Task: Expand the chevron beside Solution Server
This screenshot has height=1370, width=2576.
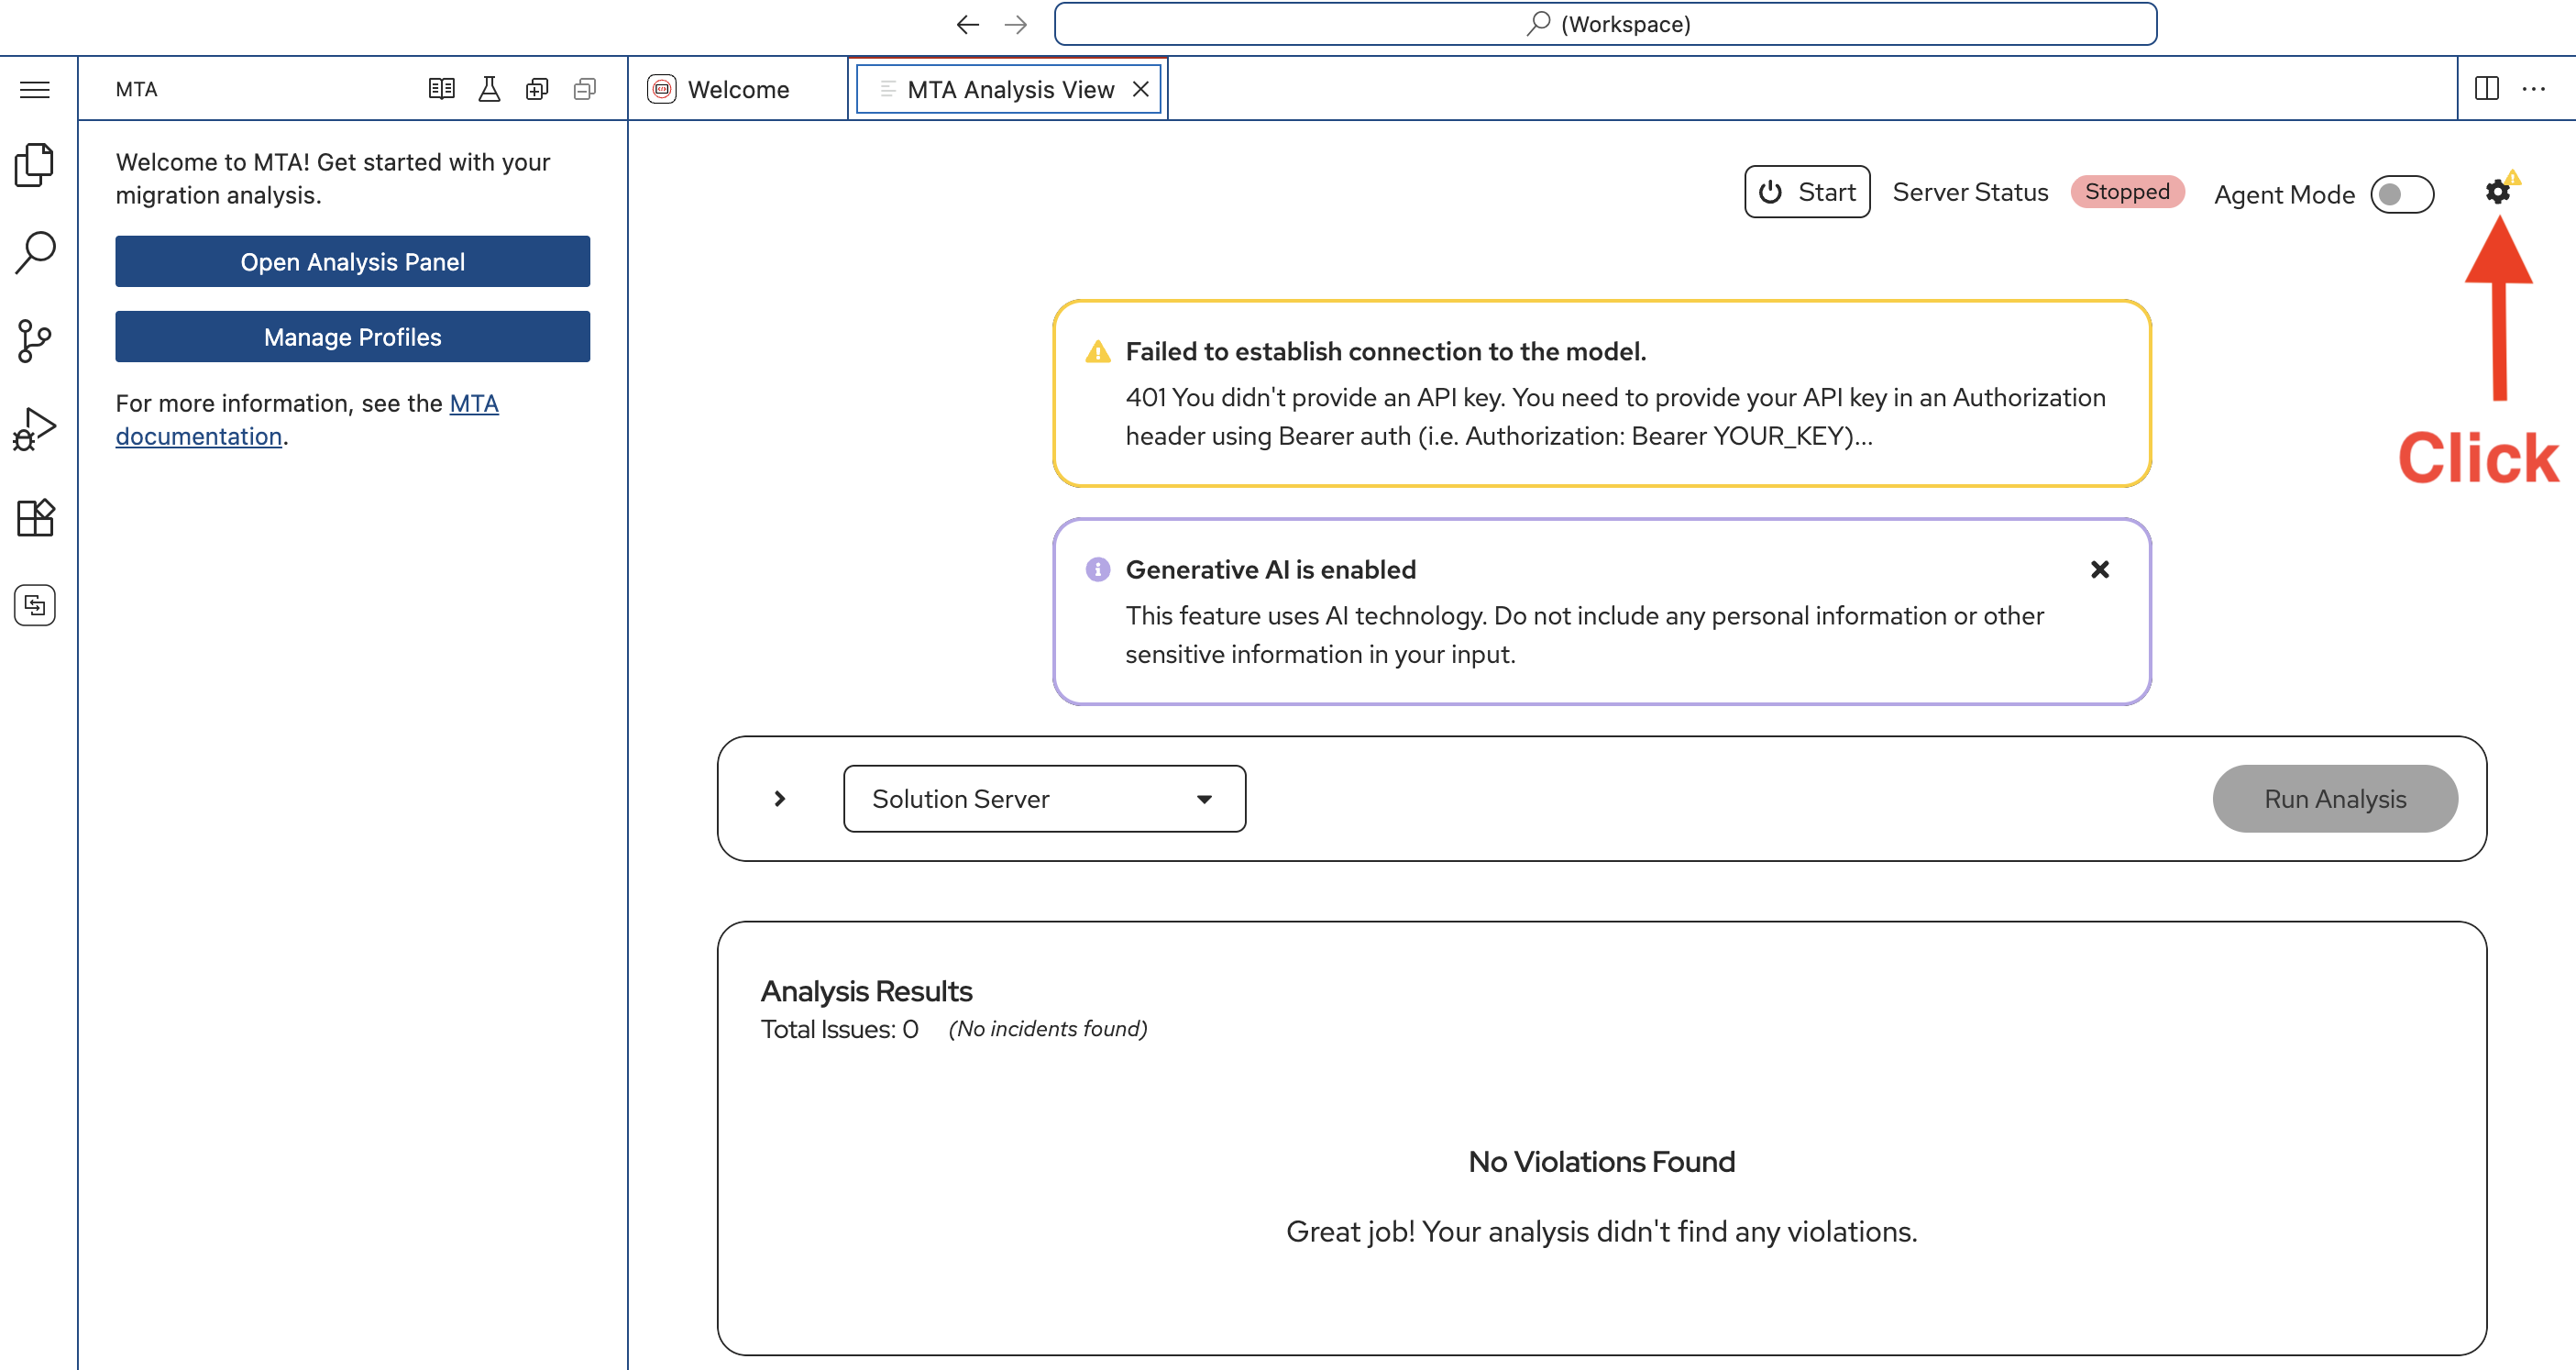Action: (x=780, y=798)
